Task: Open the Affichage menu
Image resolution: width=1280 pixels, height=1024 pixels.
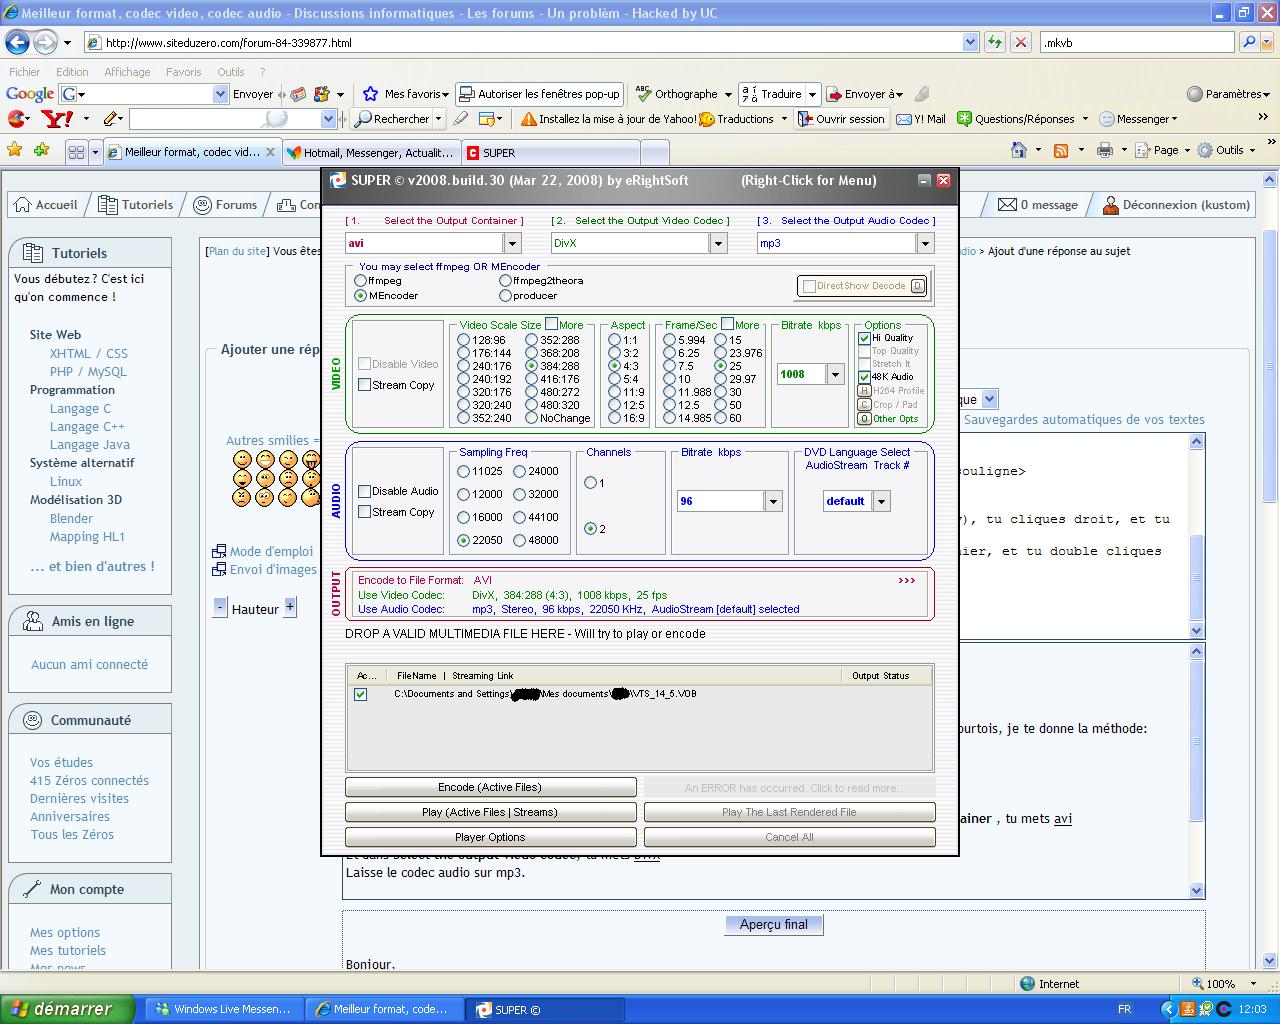Action: (x=127, y=72)
